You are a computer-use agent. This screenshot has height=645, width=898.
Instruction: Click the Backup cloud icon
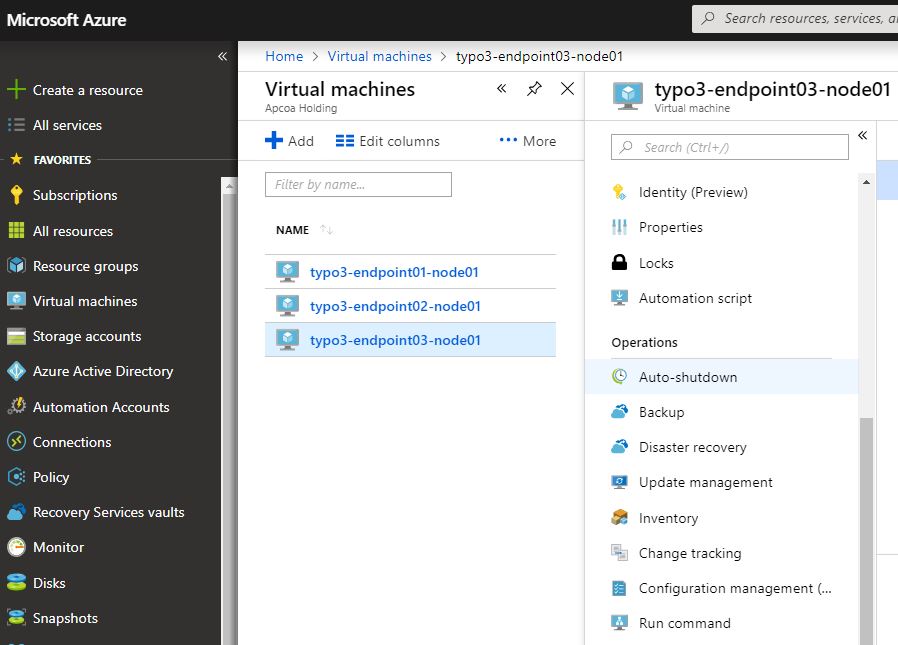click(619, 412)
